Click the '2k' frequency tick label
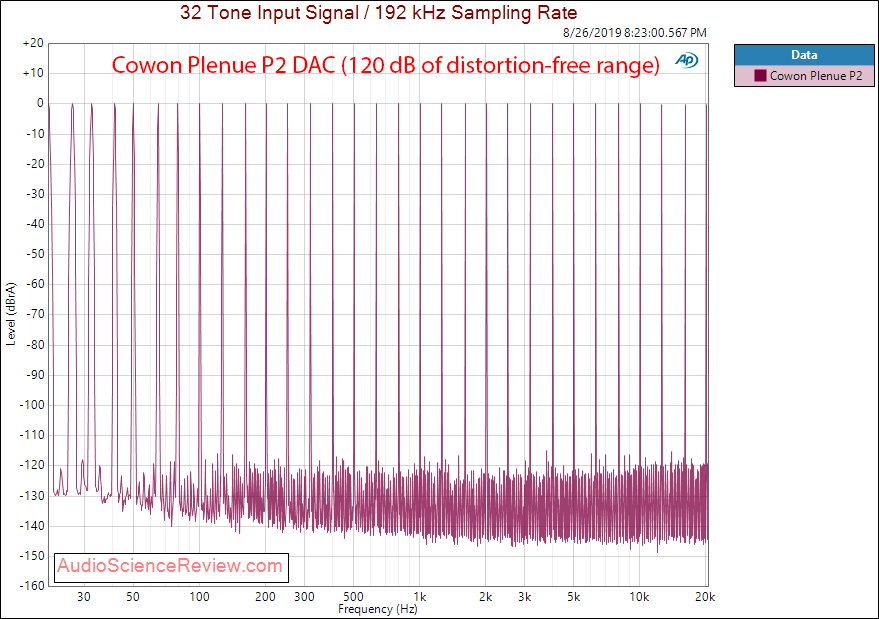 (485, 597)
